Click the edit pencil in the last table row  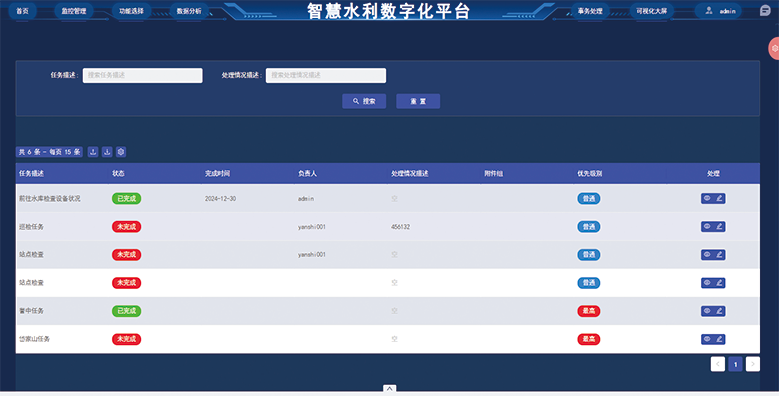click(x=719, y=339)
